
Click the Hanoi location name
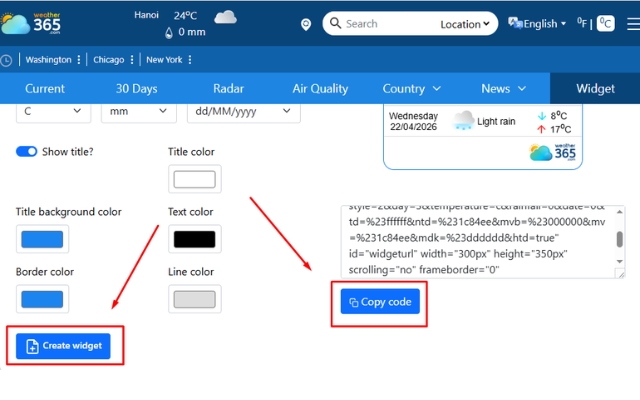146,15
